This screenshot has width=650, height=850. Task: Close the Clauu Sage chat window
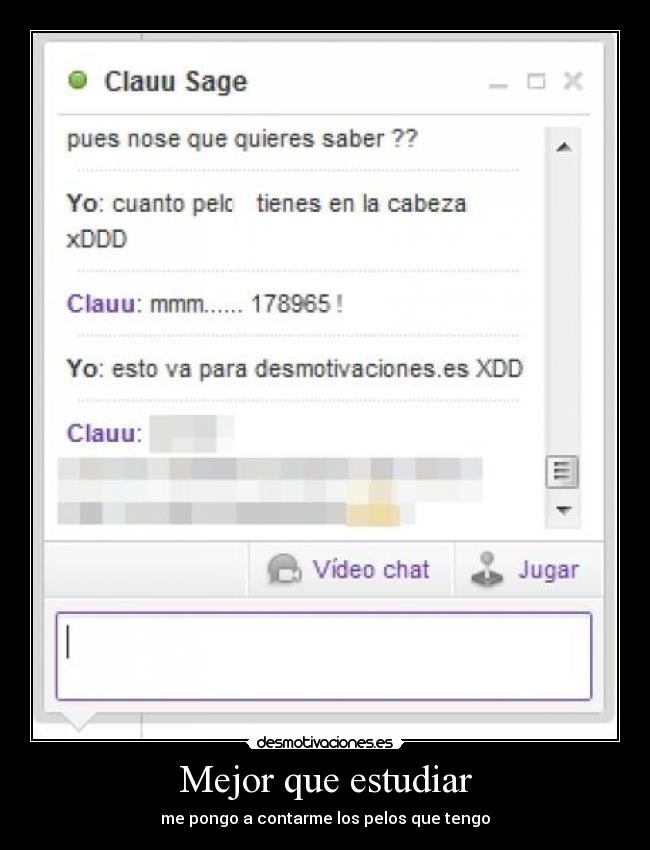[x=572, y=81]
